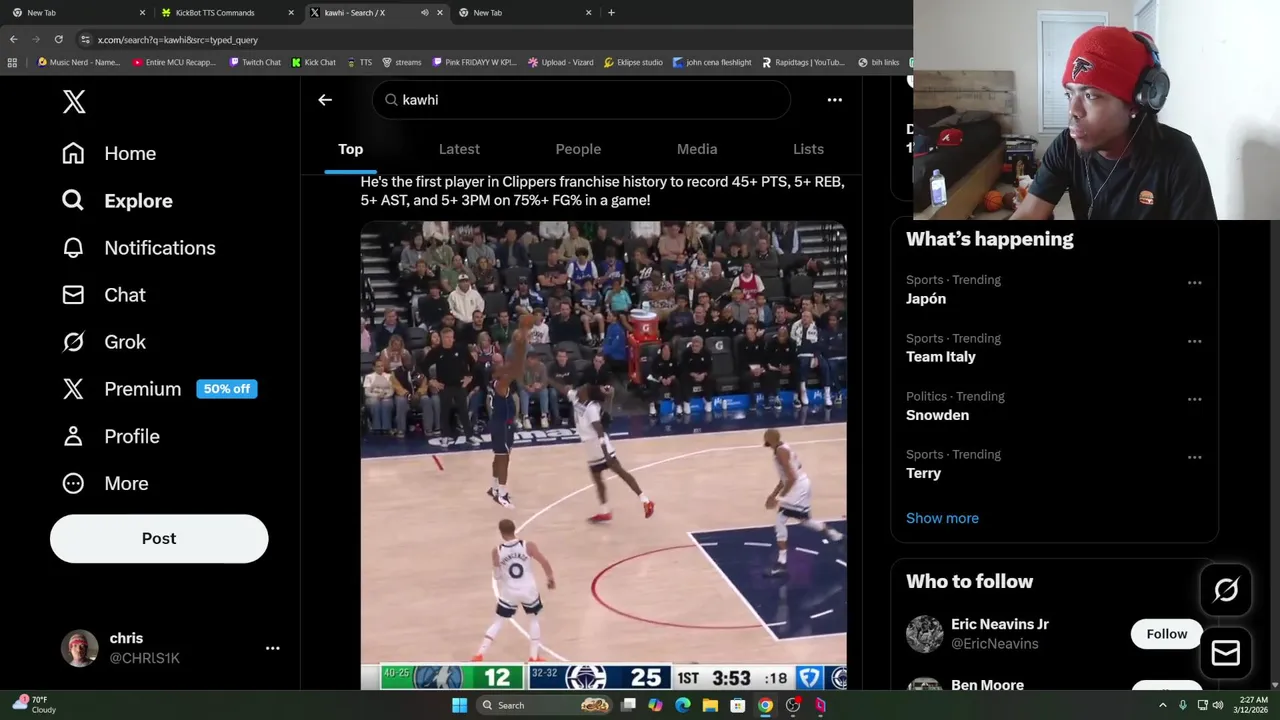Click site info icon in address bar

(x=86, y=40)
